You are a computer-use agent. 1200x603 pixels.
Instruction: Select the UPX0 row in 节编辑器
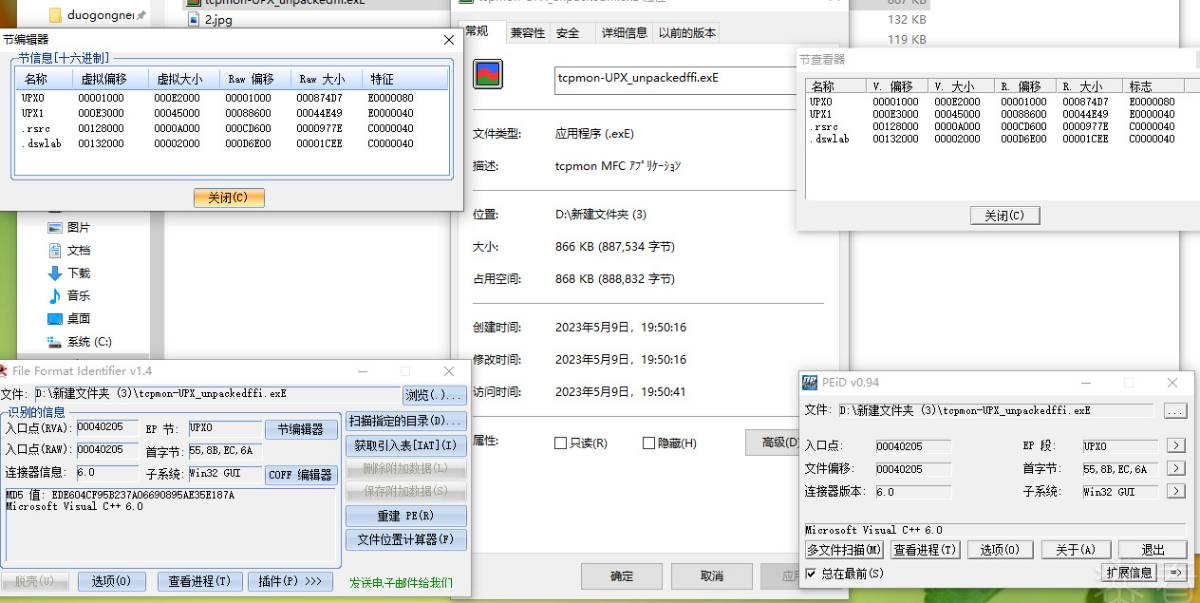[233, 99]
